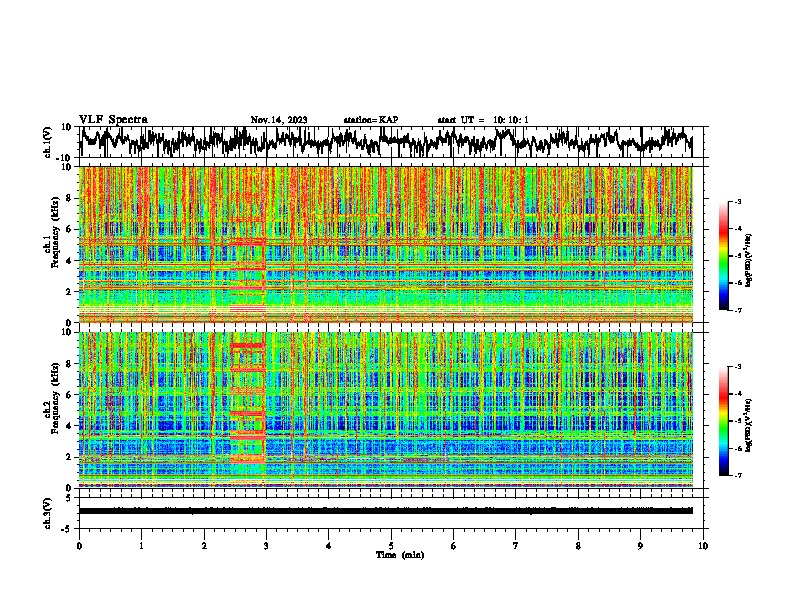Select the date text "Nov.14, 2023"
The image size is (792, 612).
click(x=279, y=120)
